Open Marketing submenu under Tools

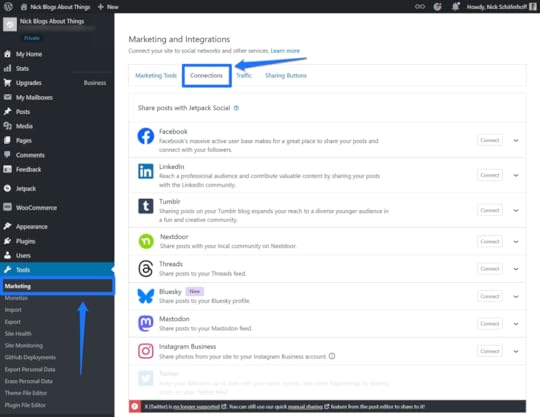click(57, 286)
